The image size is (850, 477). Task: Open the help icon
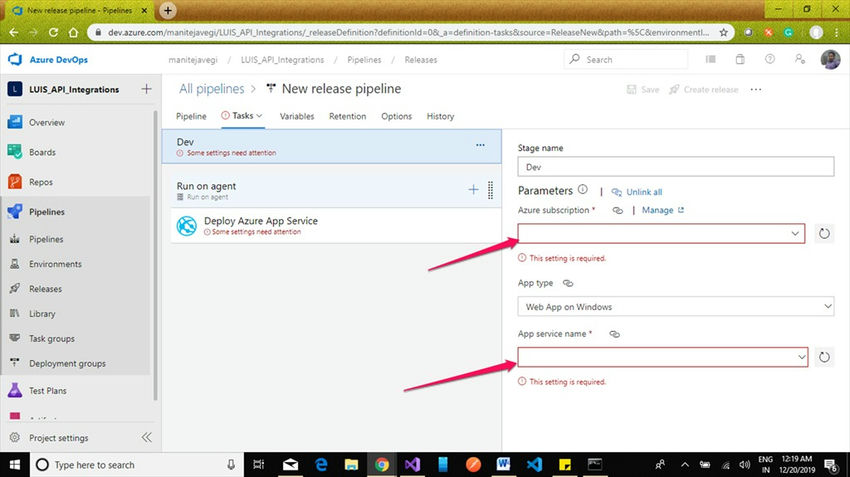point(770,60)
